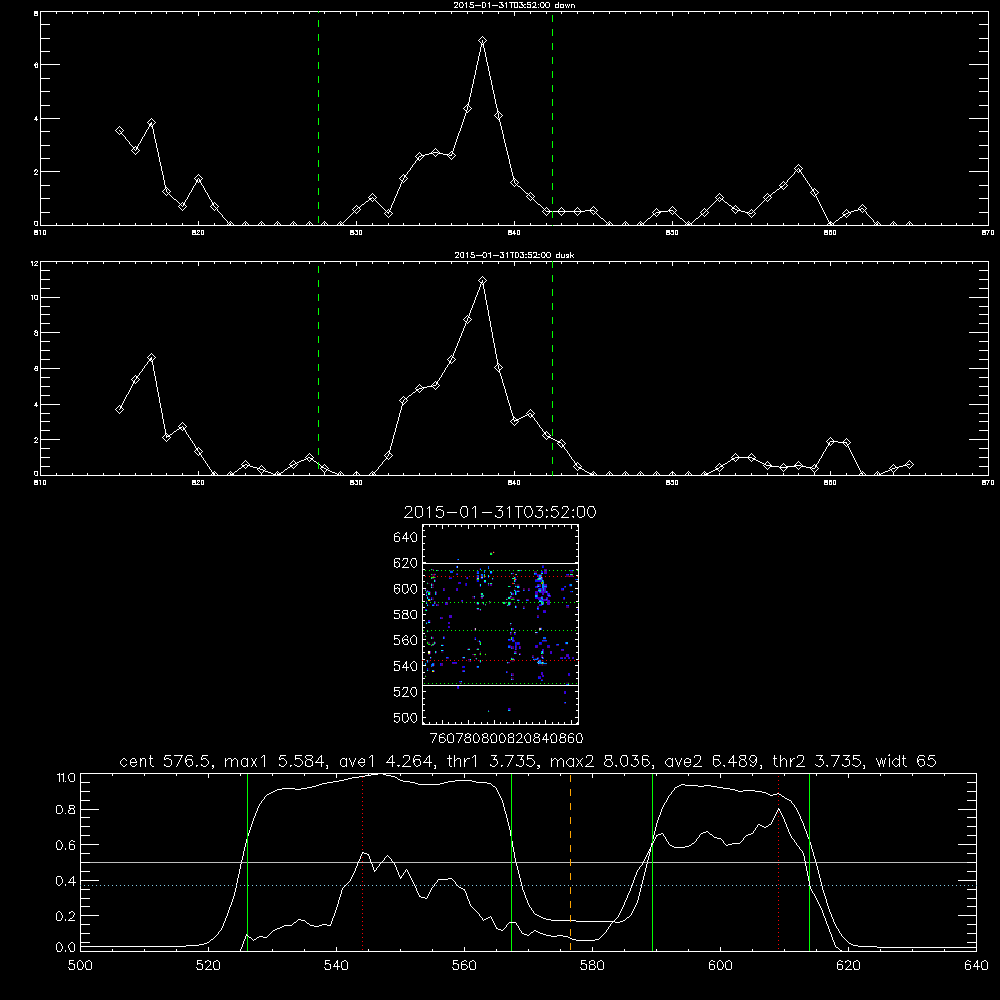Viewport: 1000px width, 1000px height.
Task: Click the leftmost green vertical line in bottom plot
Action: (x=247, y=862)
